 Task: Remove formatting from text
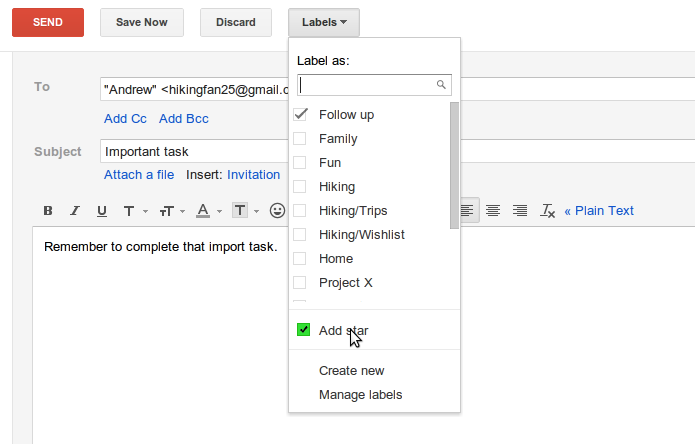[x=547, y=211]
